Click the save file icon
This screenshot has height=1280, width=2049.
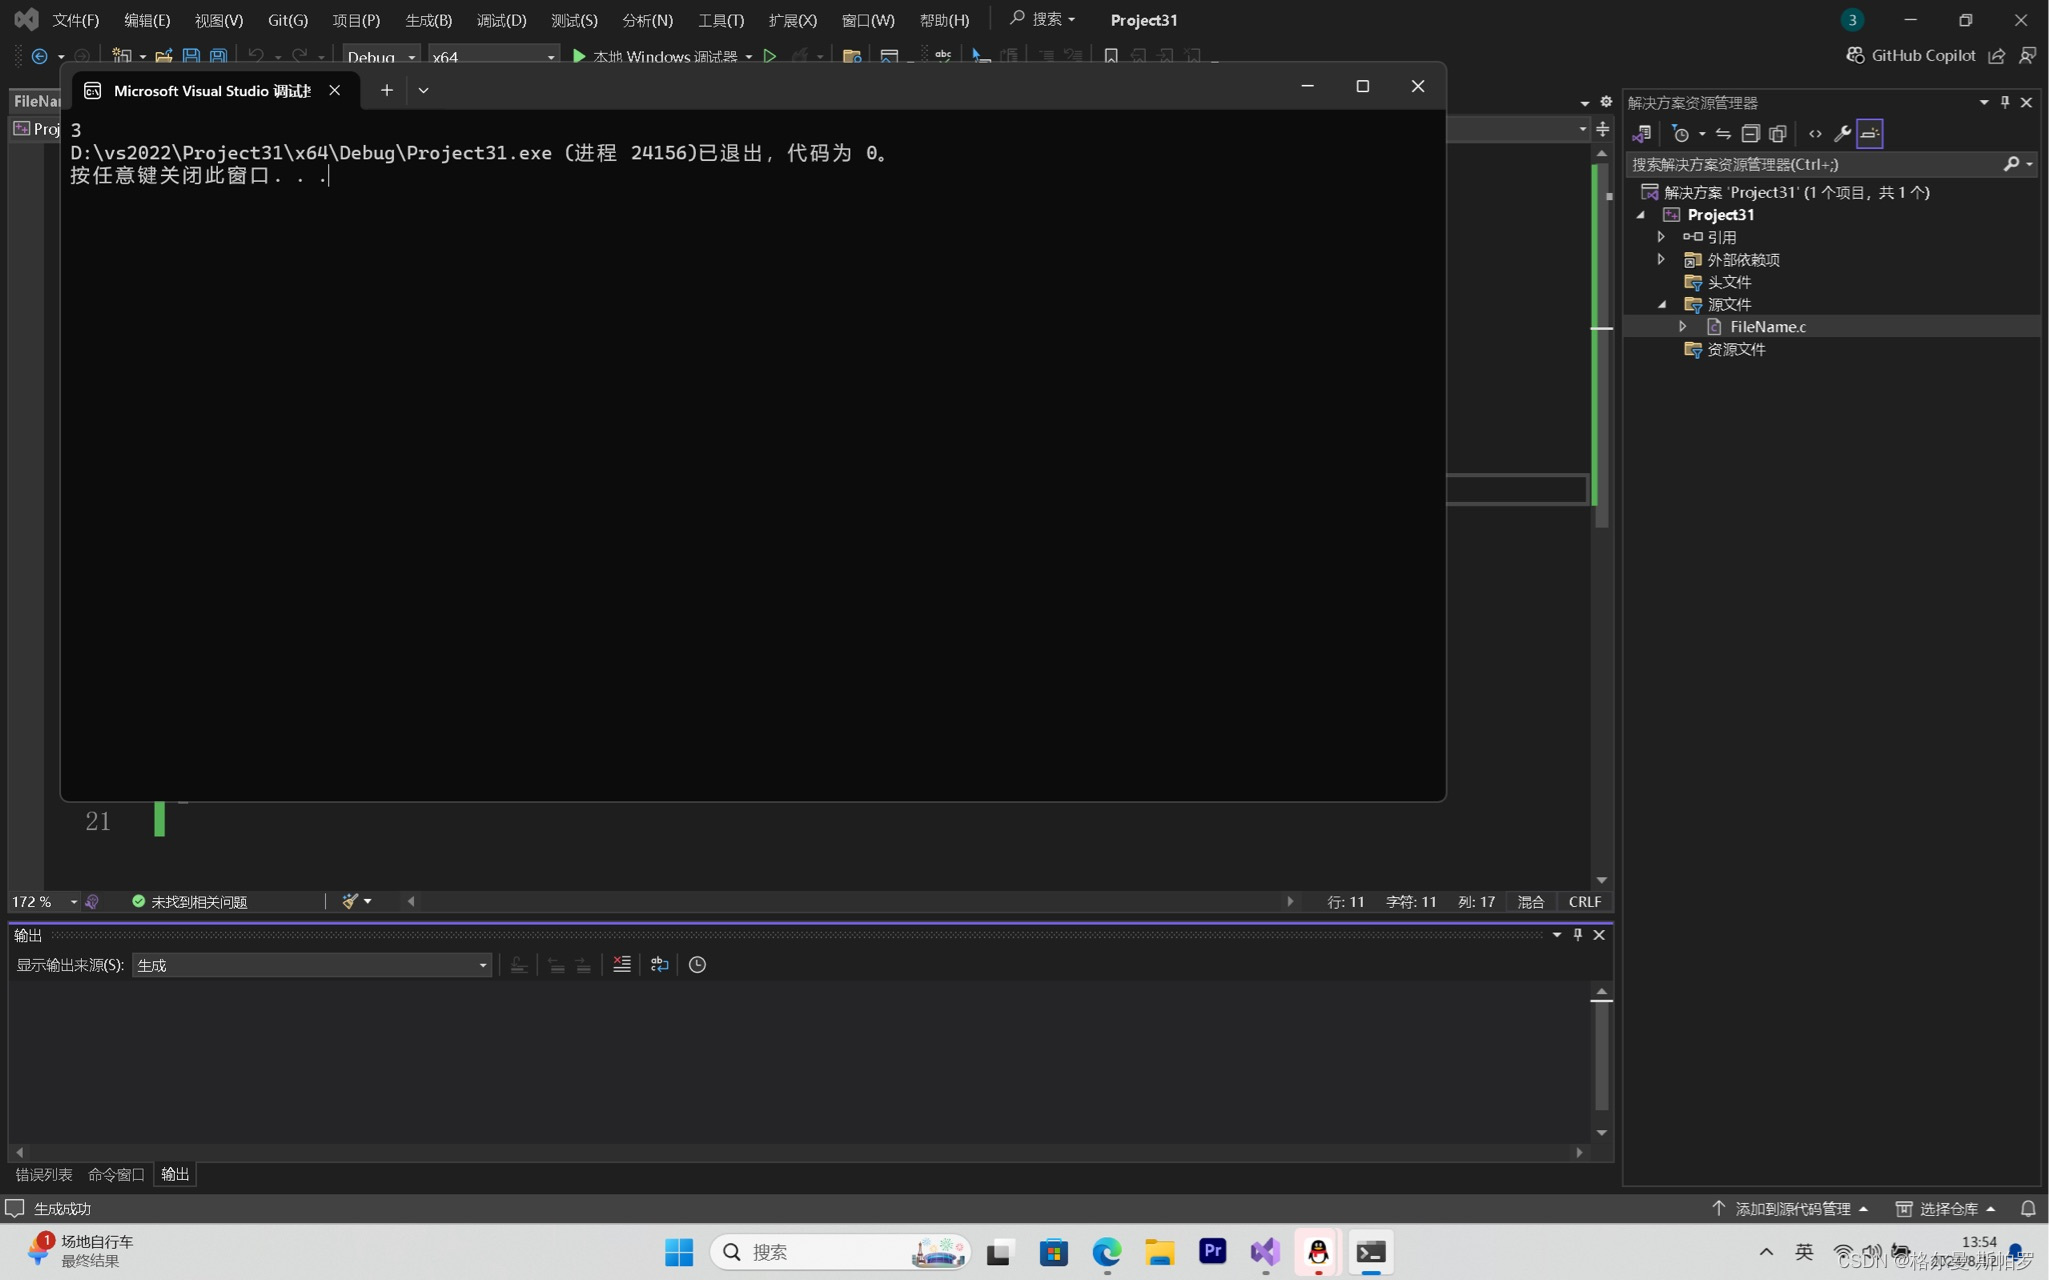(191, 56)
